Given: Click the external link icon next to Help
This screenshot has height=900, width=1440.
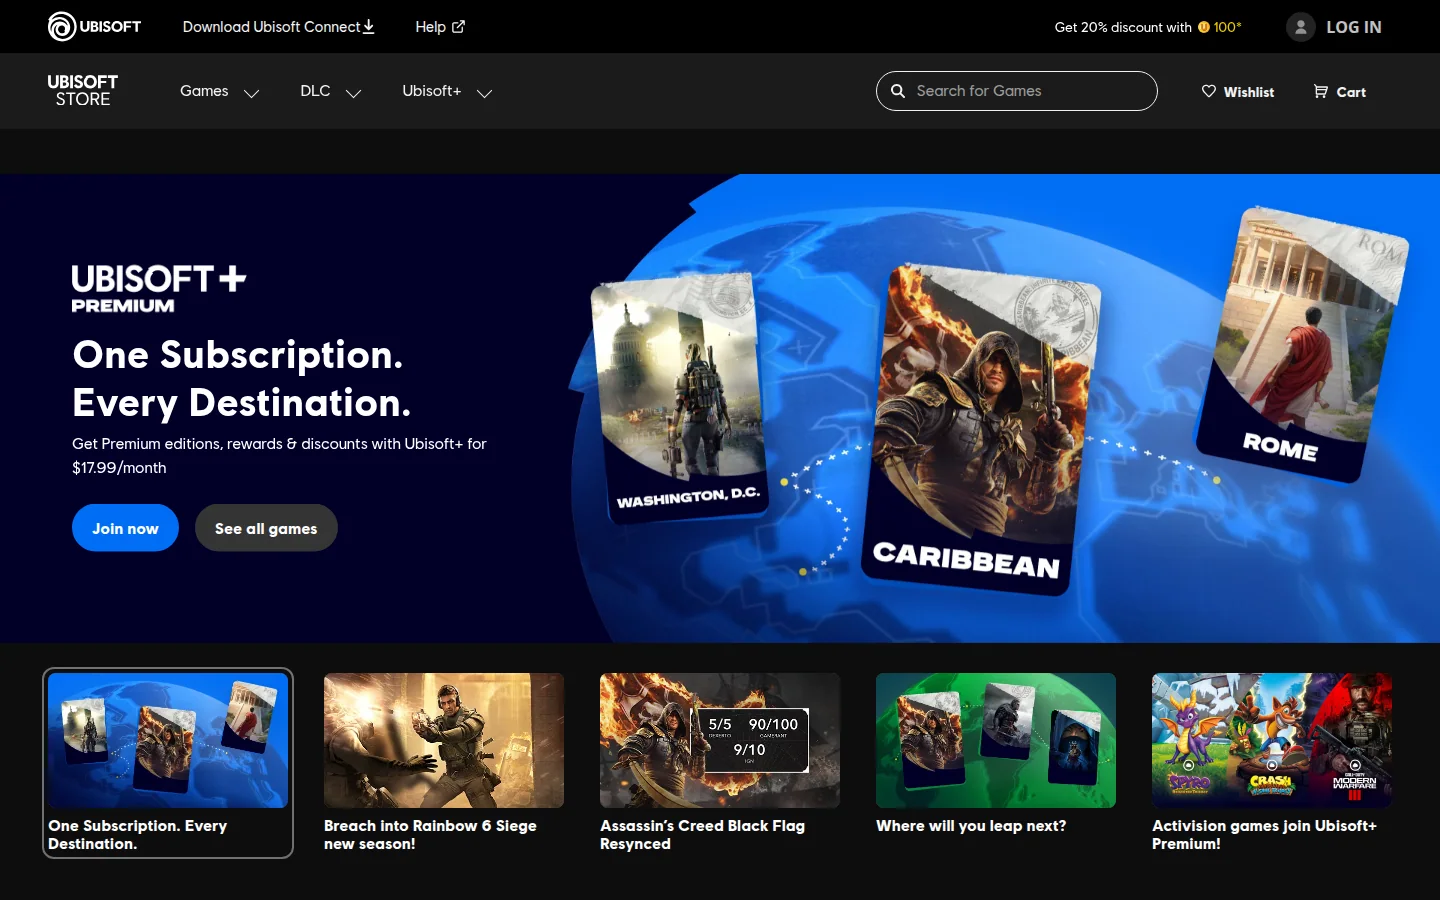Looking at the screenshot, I should click(x=458, y=26).
